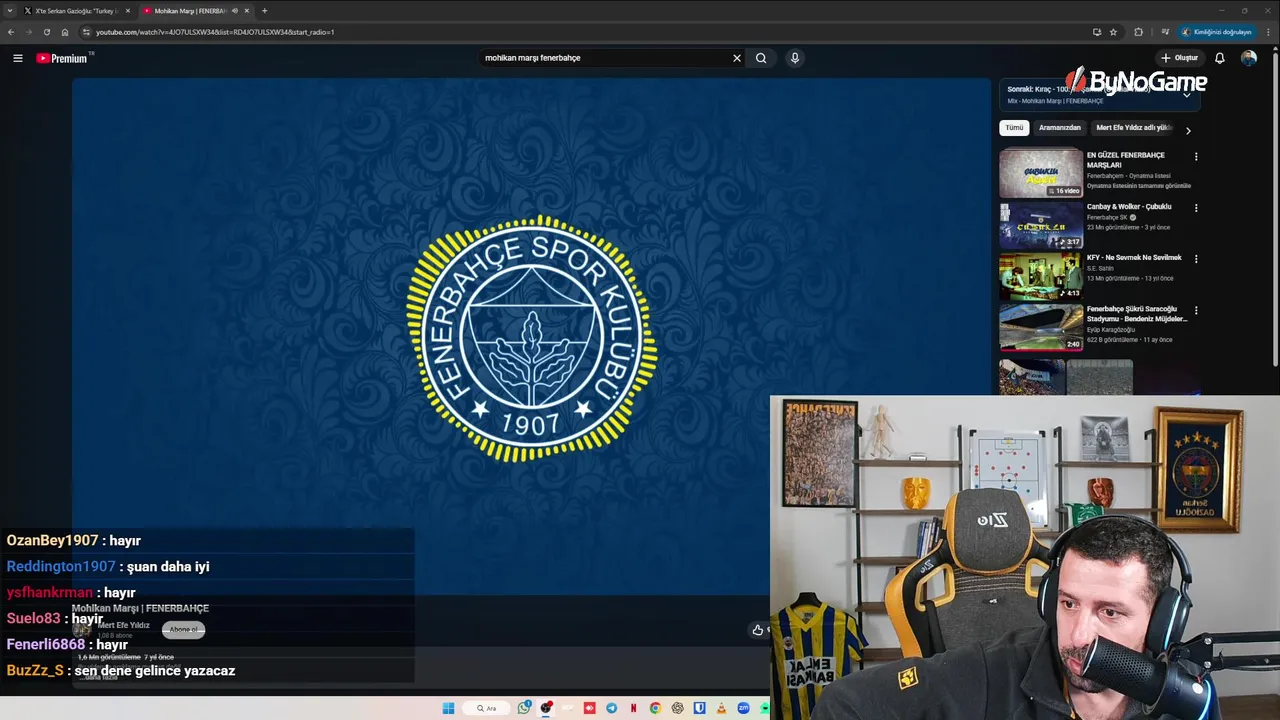Open VLC media player from taskbar
Screen dimensions: 1280x720
point(721,708)
